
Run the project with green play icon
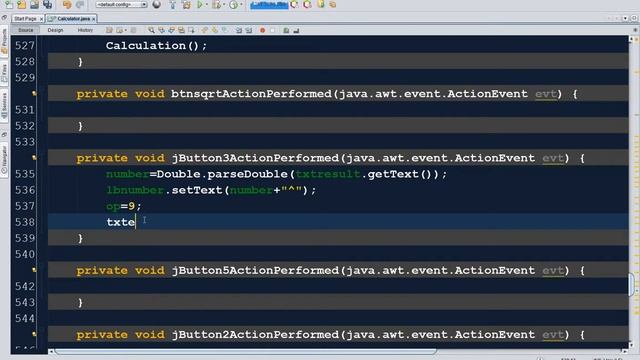click(x=200, y=4)
